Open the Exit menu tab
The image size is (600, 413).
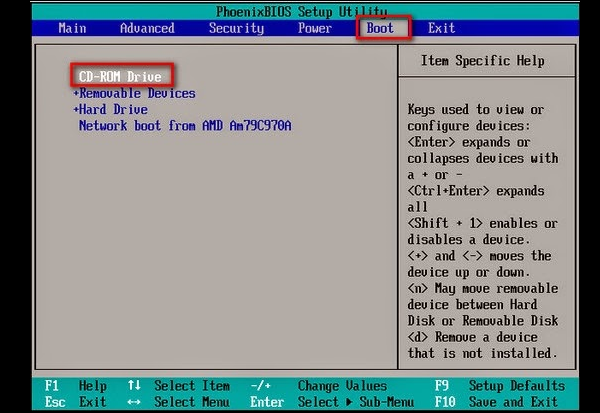[441, 28]
